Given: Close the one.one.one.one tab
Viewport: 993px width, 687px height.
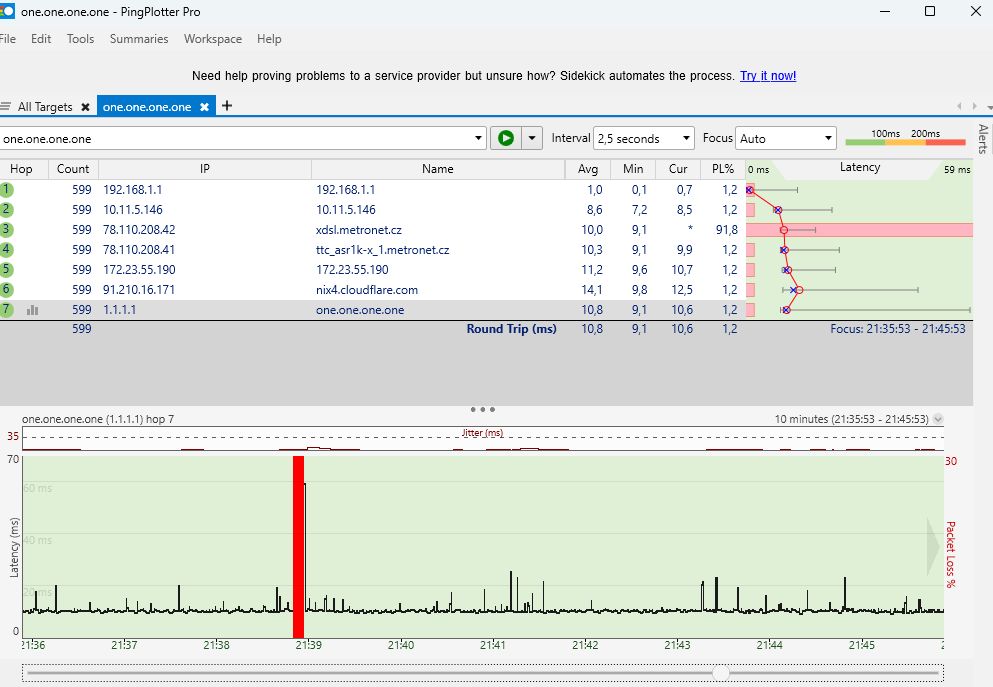Looking at the screenshot, I should click(x=204, y=107).
